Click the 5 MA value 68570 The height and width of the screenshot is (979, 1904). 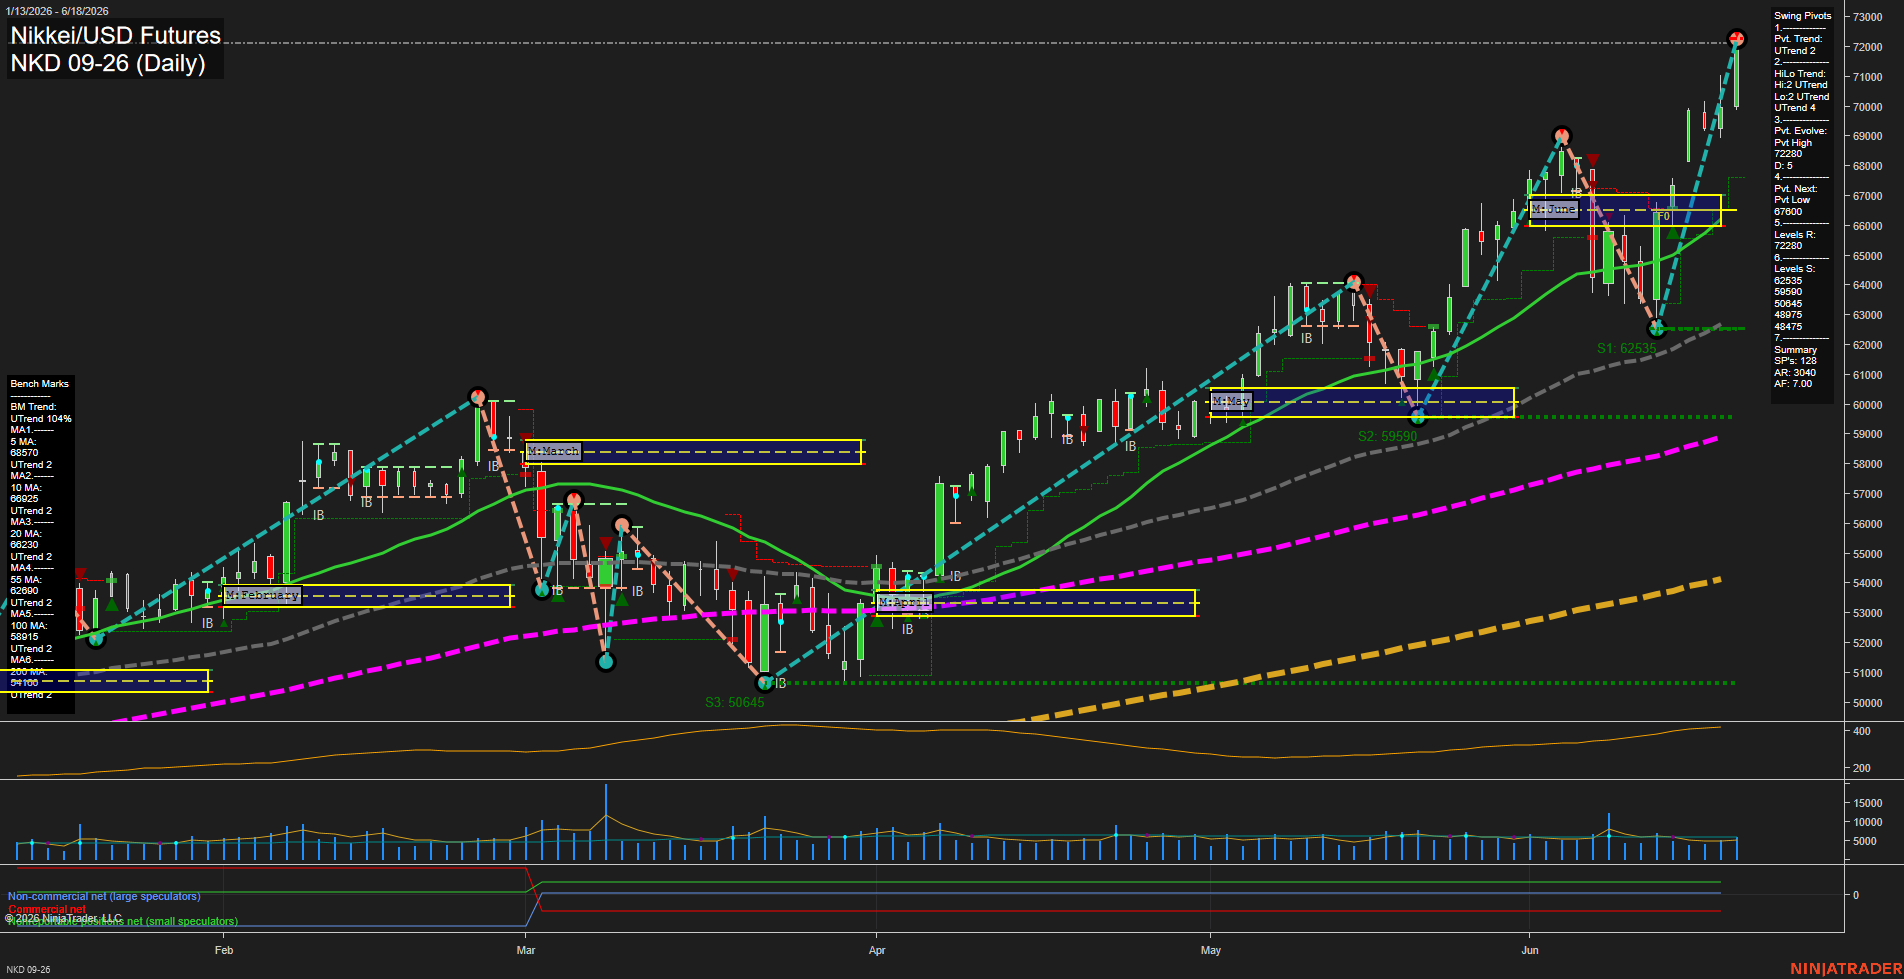(x=24, y=453)
